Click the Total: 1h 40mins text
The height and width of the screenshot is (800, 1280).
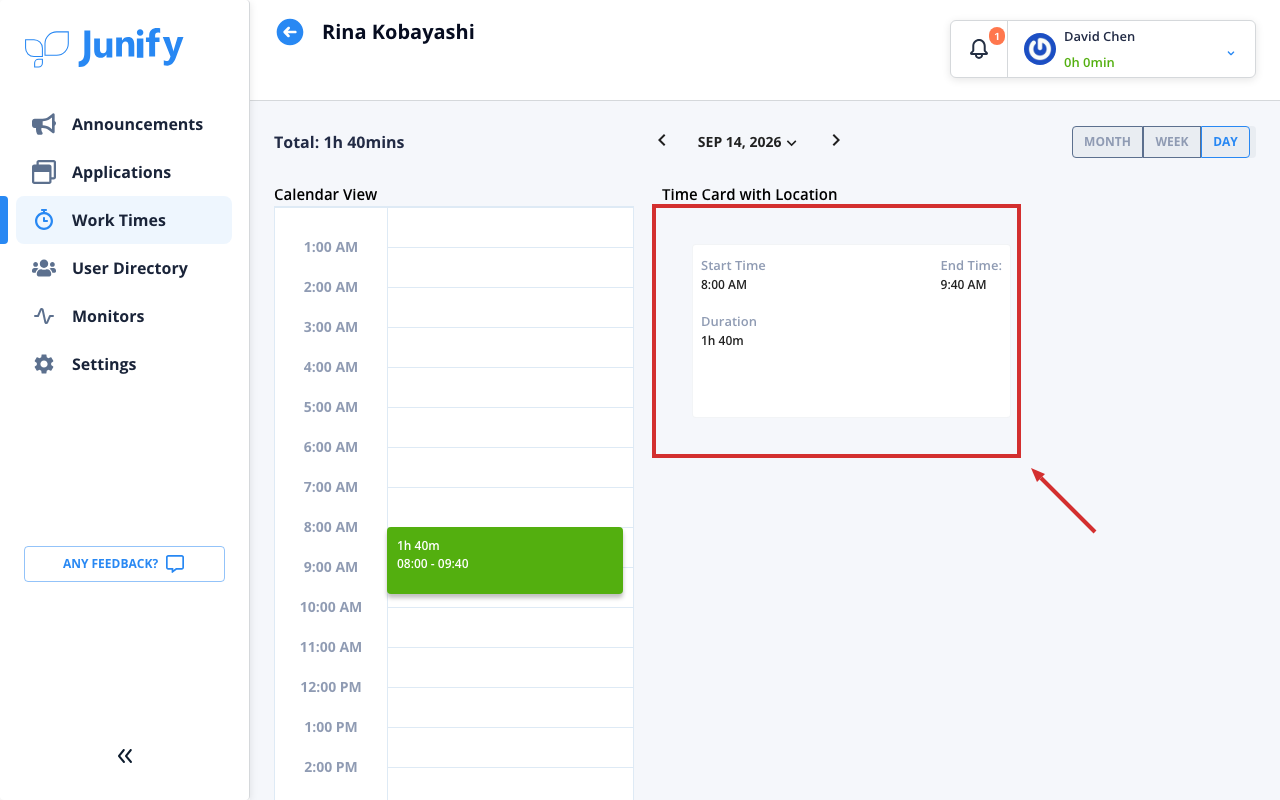(339, 142)
